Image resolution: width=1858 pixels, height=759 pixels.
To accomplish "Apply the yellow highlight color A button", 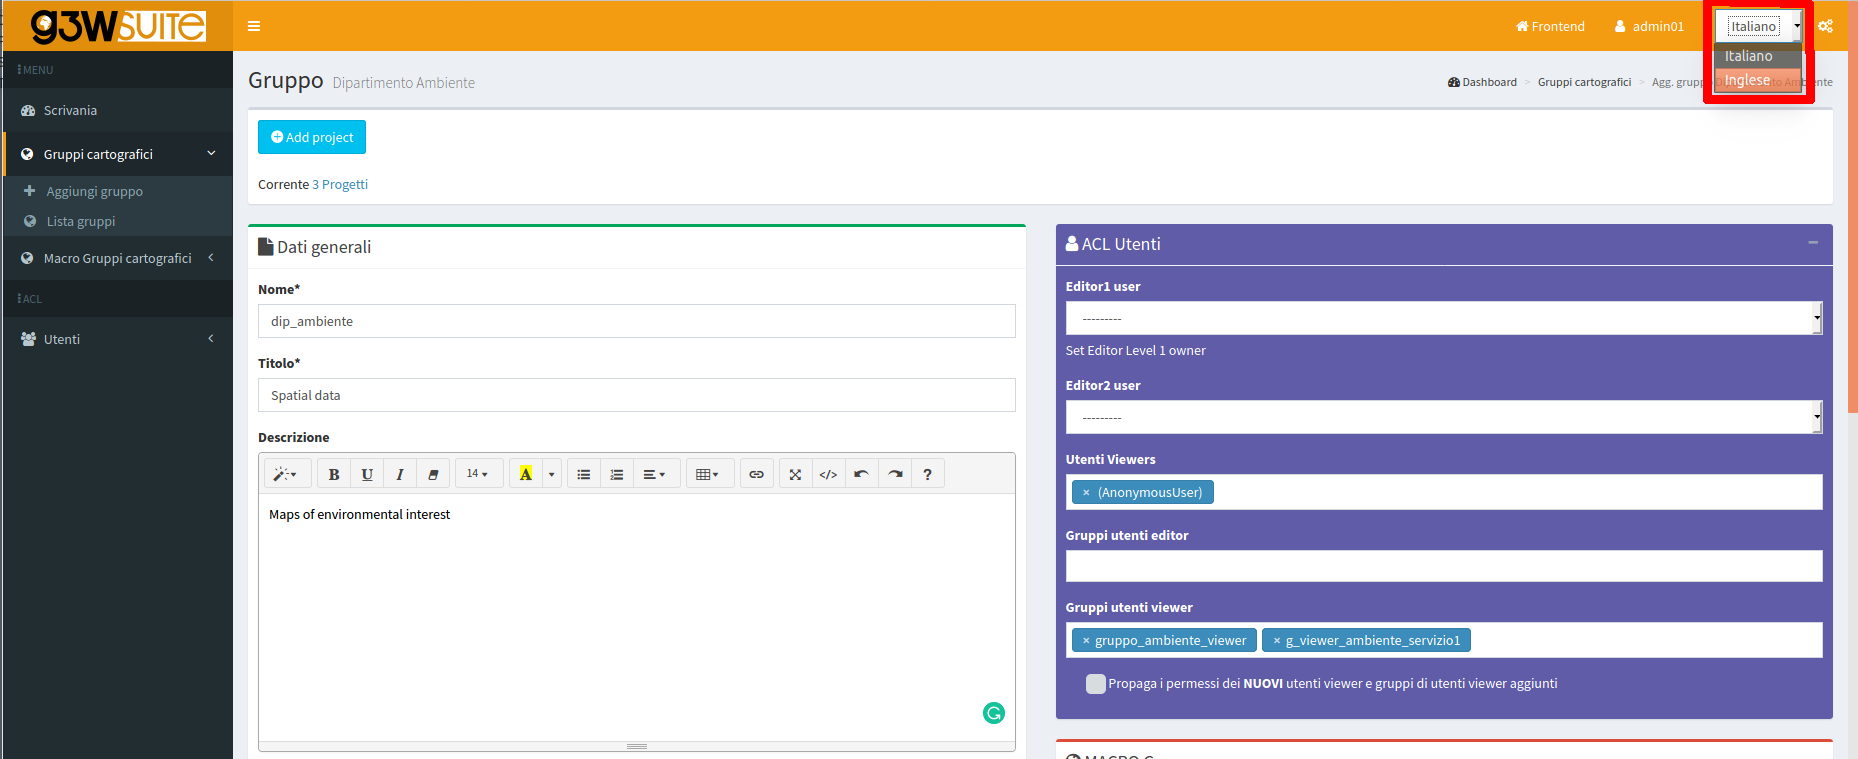I will [526, 474].
